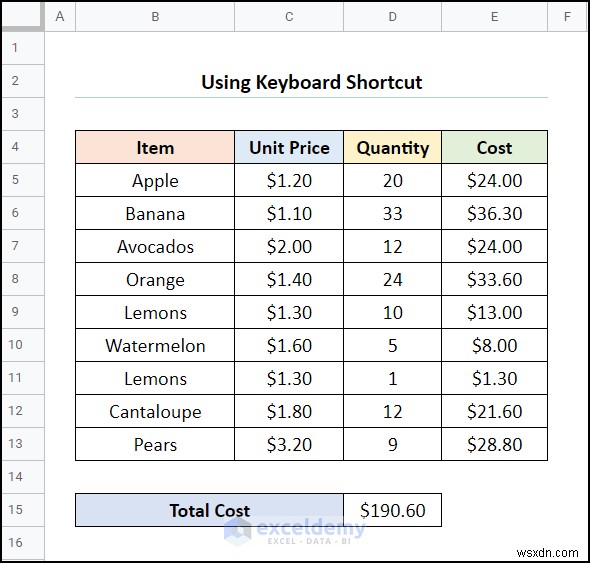The height and width of the screenshot is (563, 590).
Task: Select the Banana cell
Action: pyautogui.click(x=155, y=213)
